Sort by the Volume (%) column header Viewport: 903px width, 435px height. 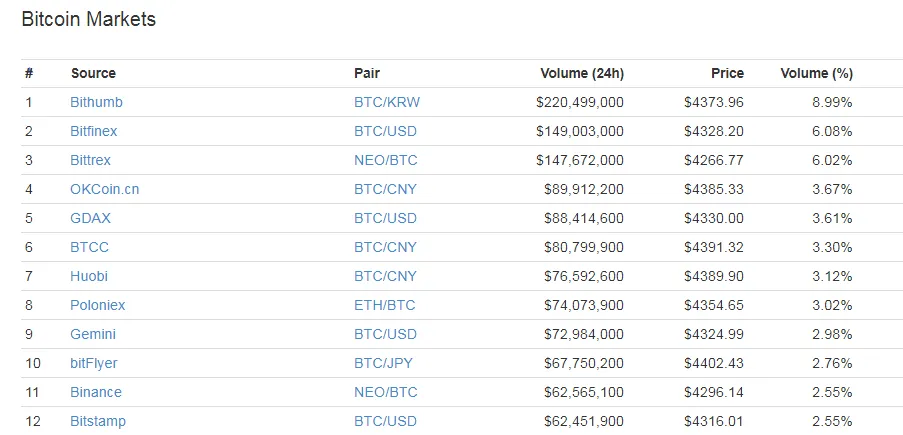click(x=817, y=73)
